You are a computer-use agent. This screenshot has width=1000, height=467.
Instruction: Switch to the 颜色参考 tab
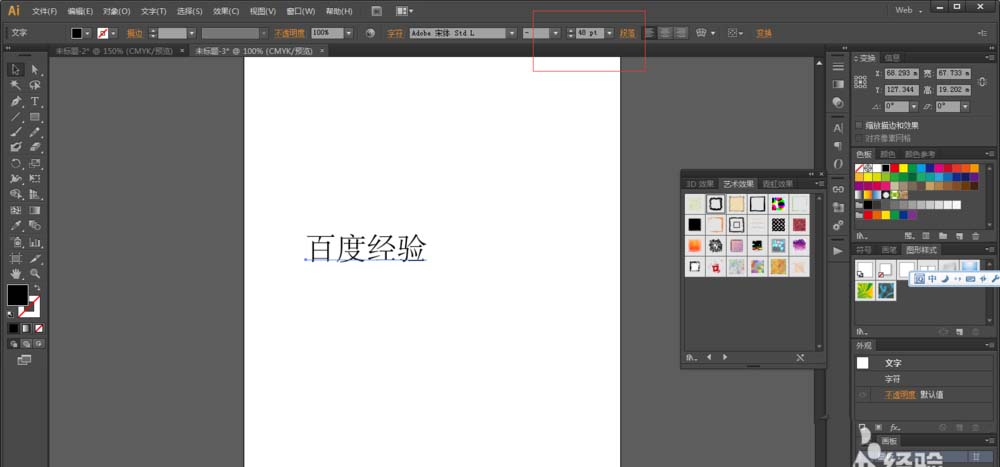920,154
